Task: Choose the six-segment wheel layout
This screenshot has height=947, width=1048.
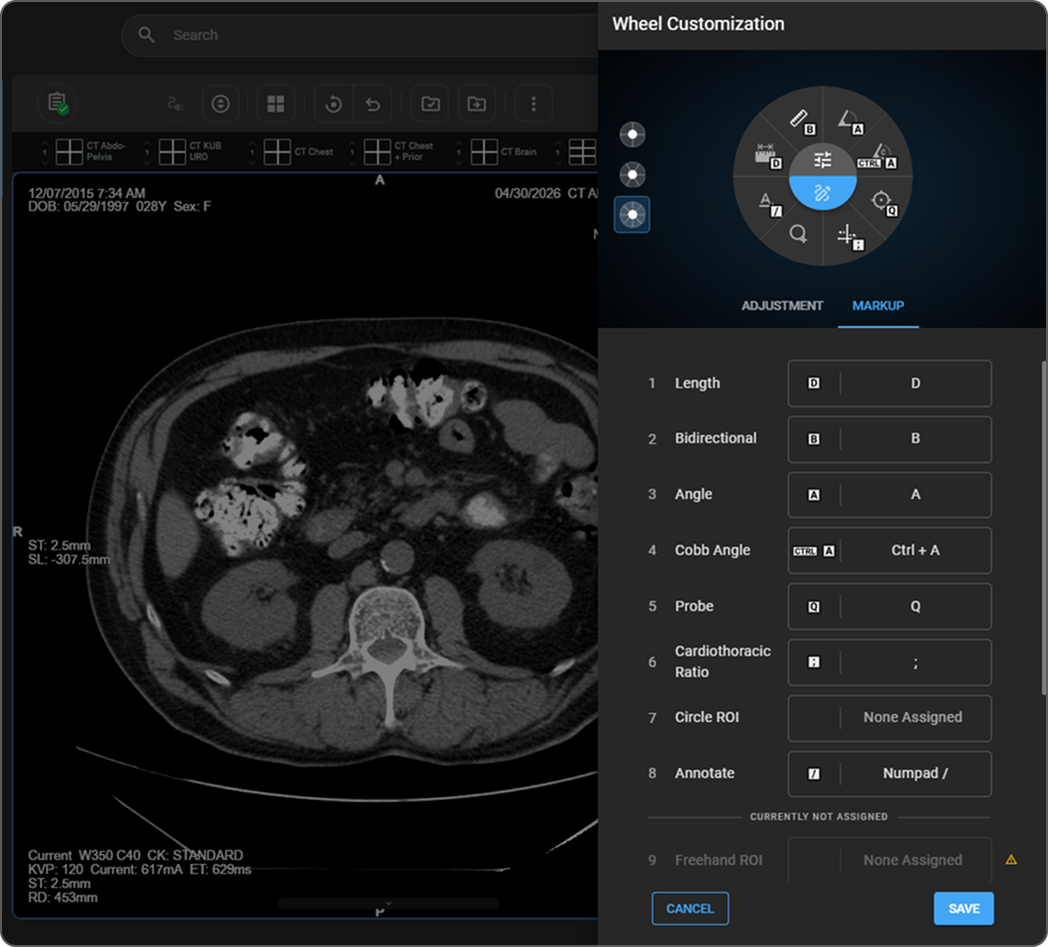Action: tap(632, 174)
